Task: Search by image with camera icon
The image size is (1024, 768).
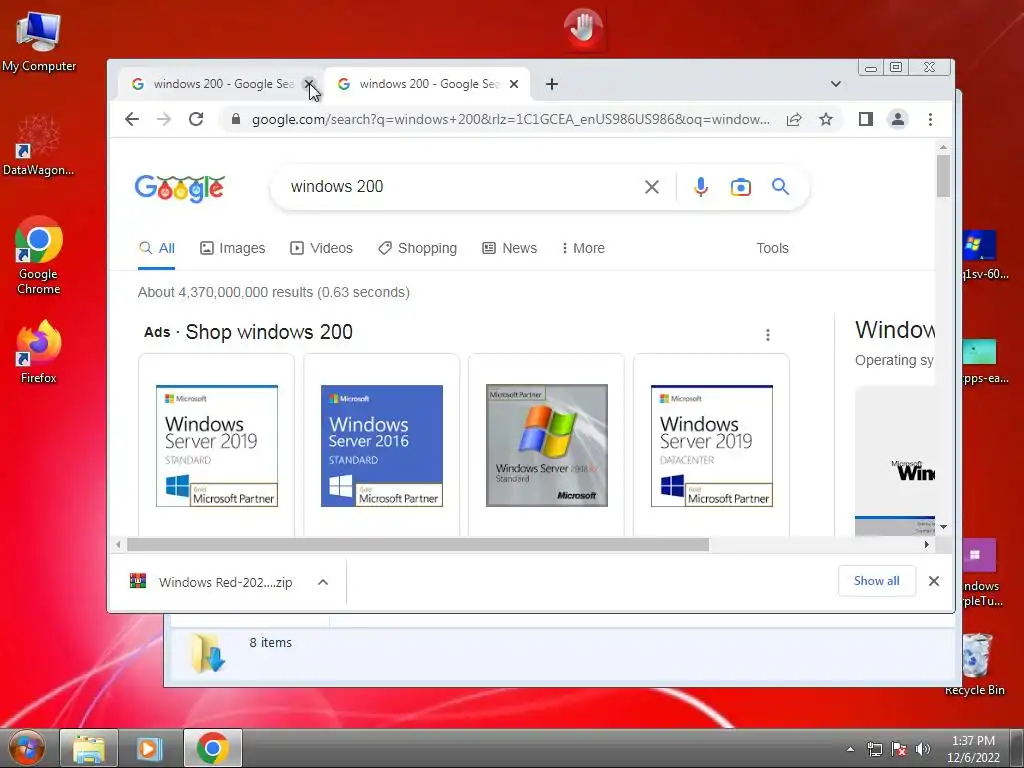Action: [x=741, y=187]
